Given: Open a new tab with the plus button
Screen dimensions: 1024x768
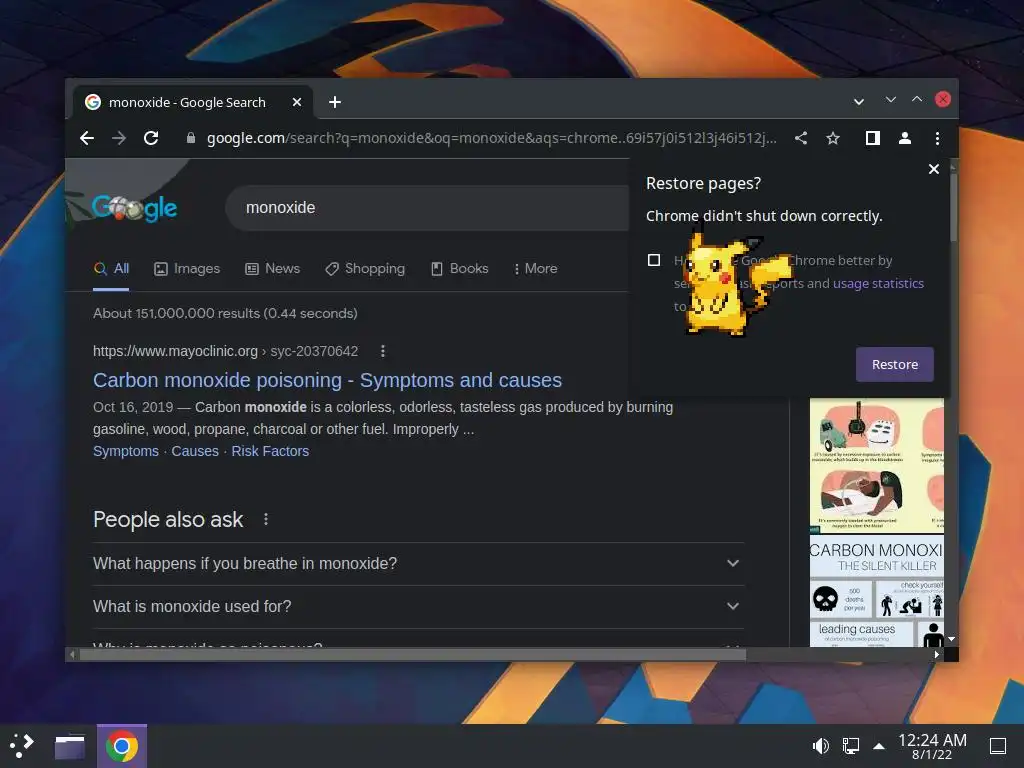Looking at the screenshot, I should coord(335,102).
